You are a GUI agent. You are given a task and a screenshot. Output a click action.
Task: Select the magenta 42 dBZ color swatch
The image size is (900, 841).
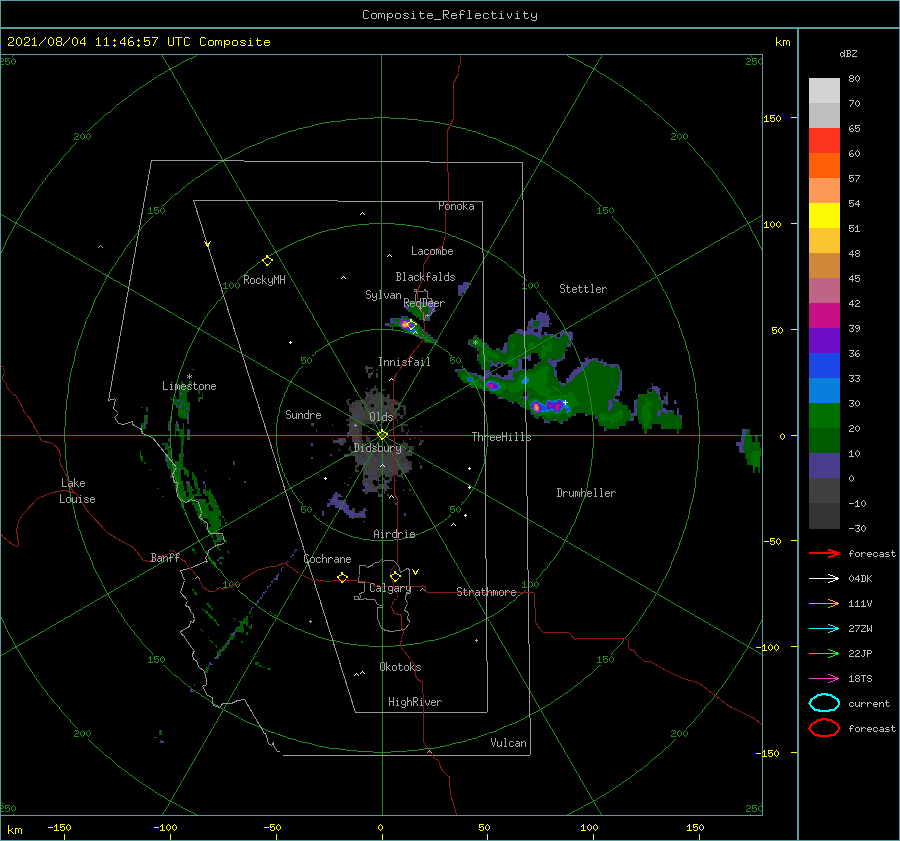click(824, 315)
